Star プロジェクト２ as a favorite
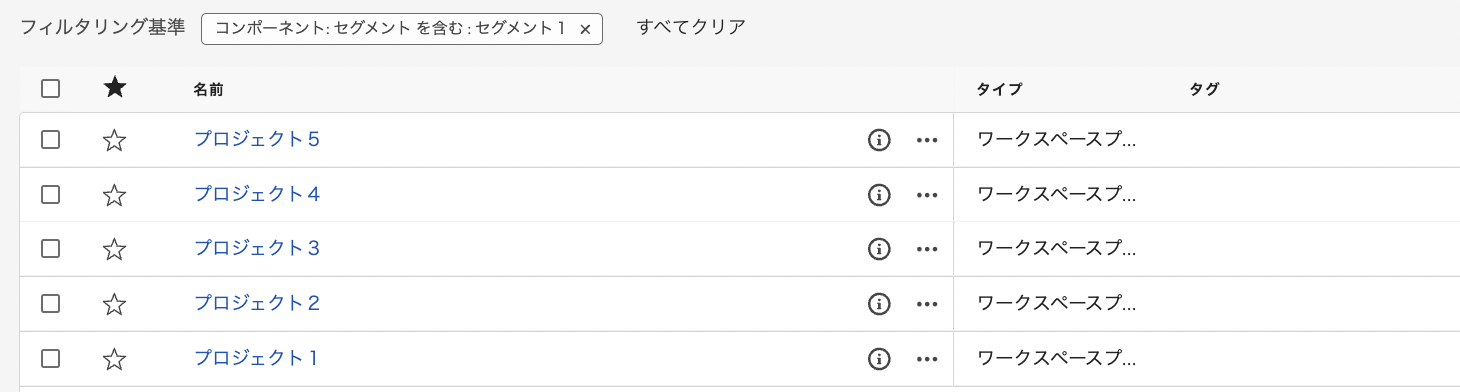 pos(115,304)
